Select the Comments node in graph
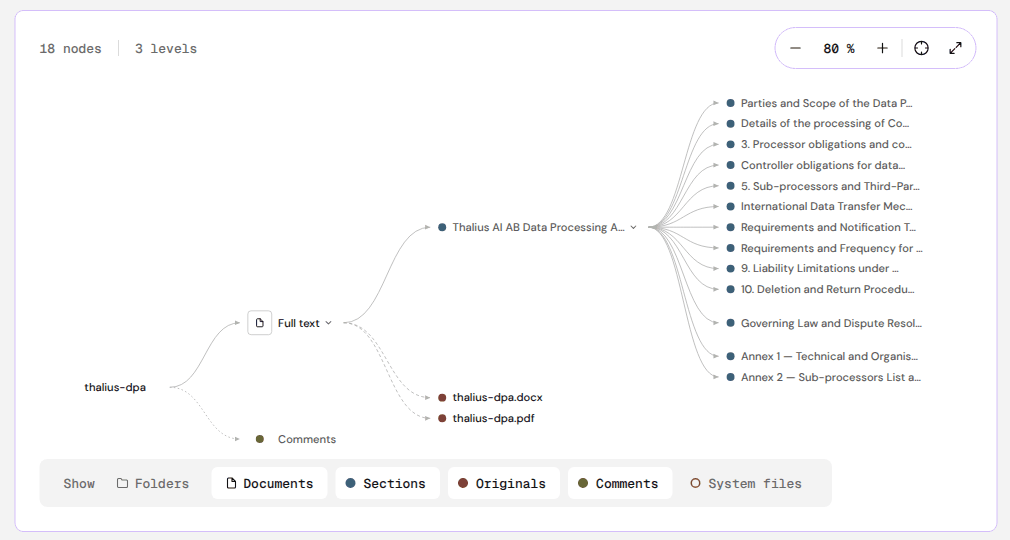Screen dimensions: 1010x540 click(307, 439)
